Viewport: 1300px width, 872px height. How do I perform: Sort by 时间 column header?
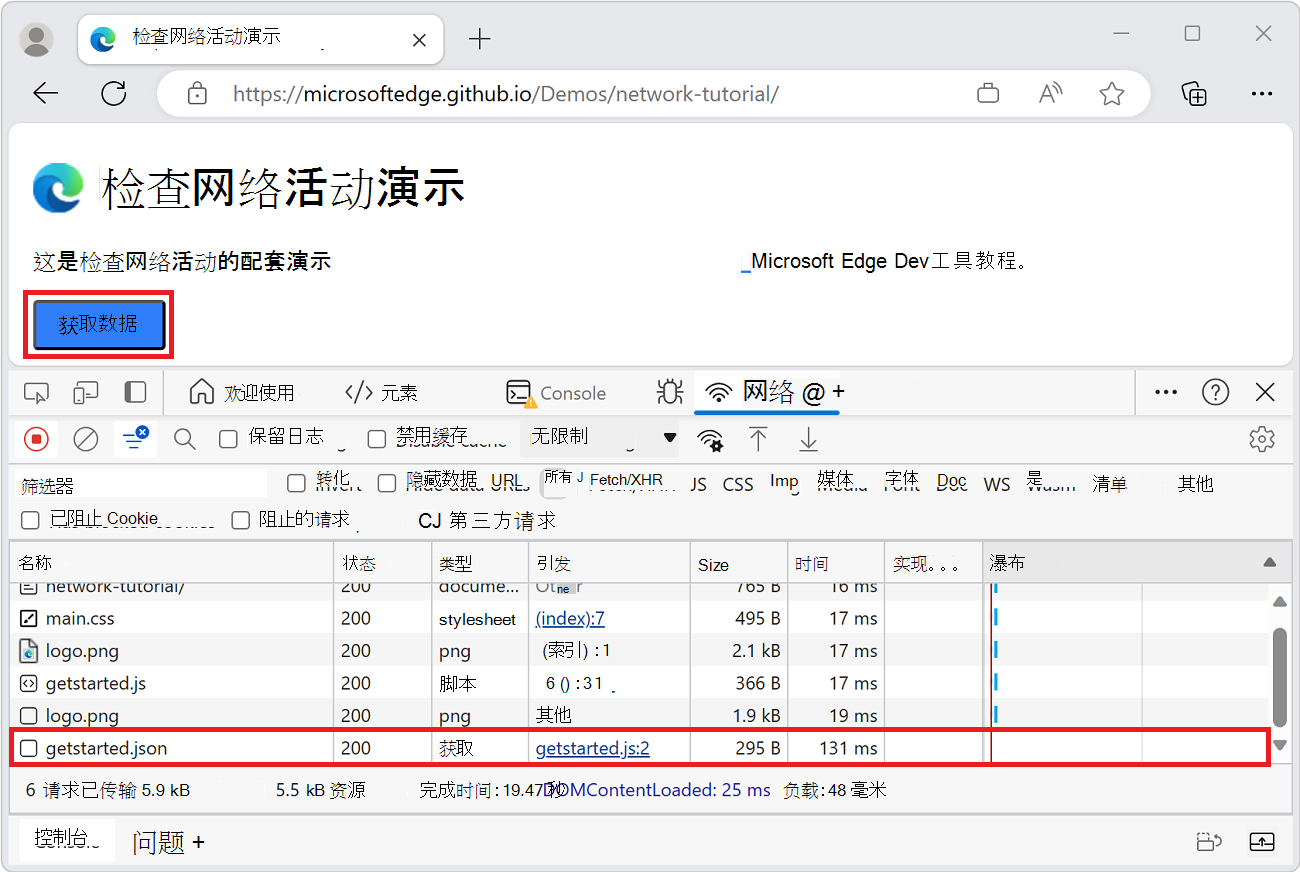coord(836,563)
